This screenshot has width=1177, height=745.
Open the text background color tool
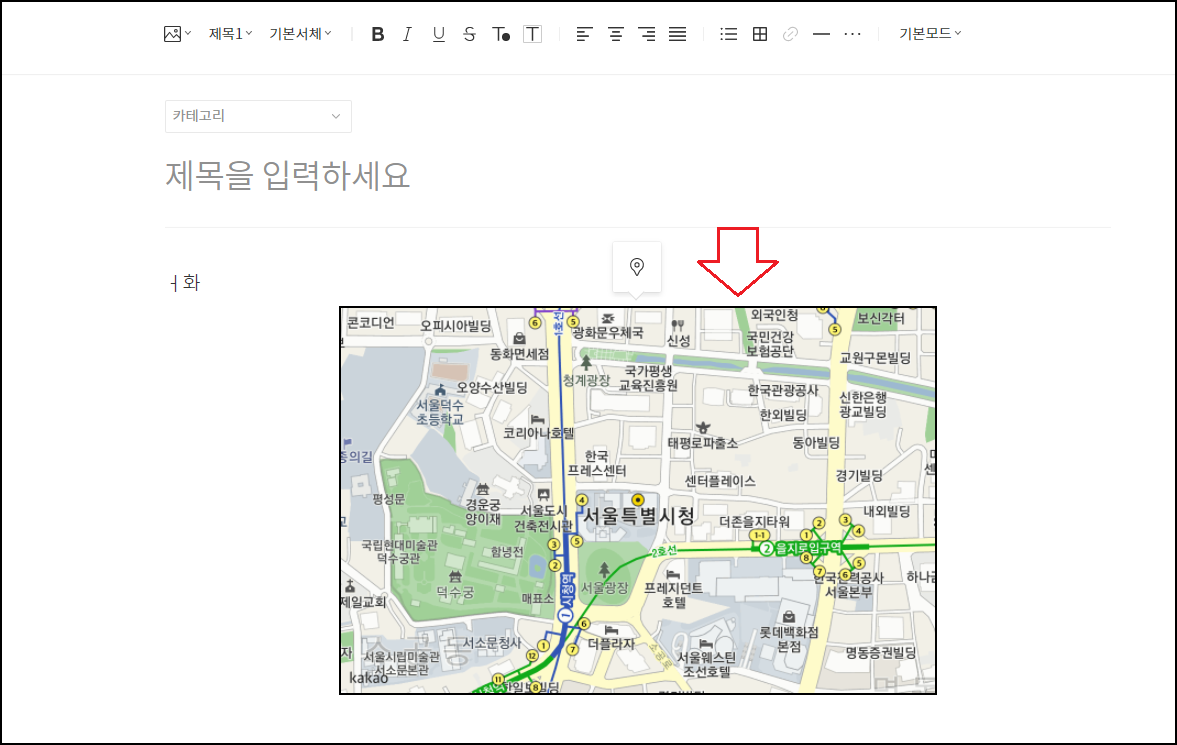pos(532,34)
